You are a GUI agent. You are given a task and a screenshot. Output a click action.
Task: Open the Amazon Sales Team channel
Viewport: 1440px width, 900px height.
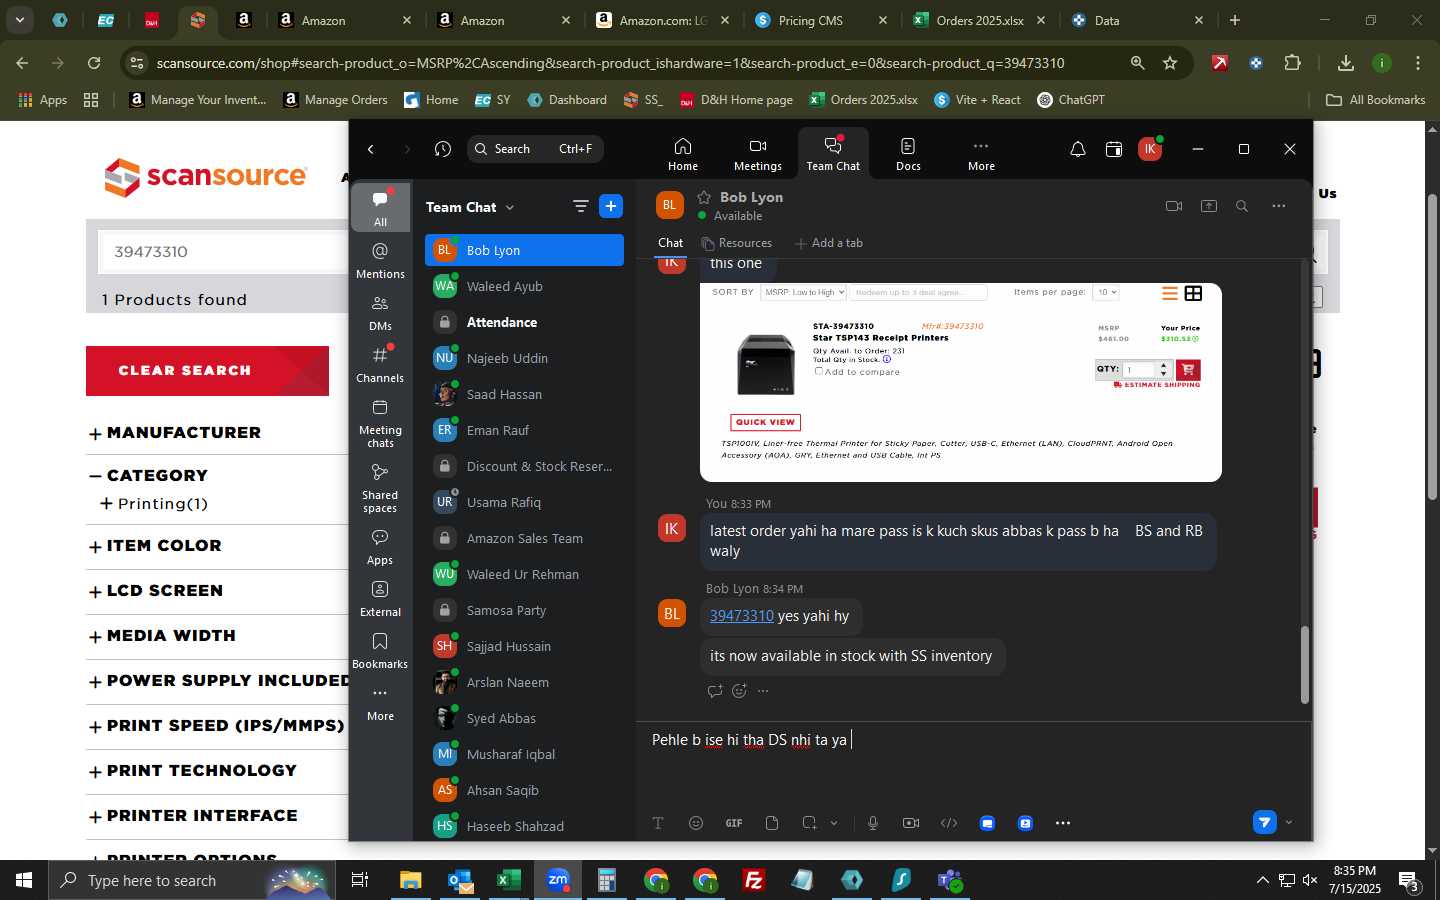(x=524, y=538)
